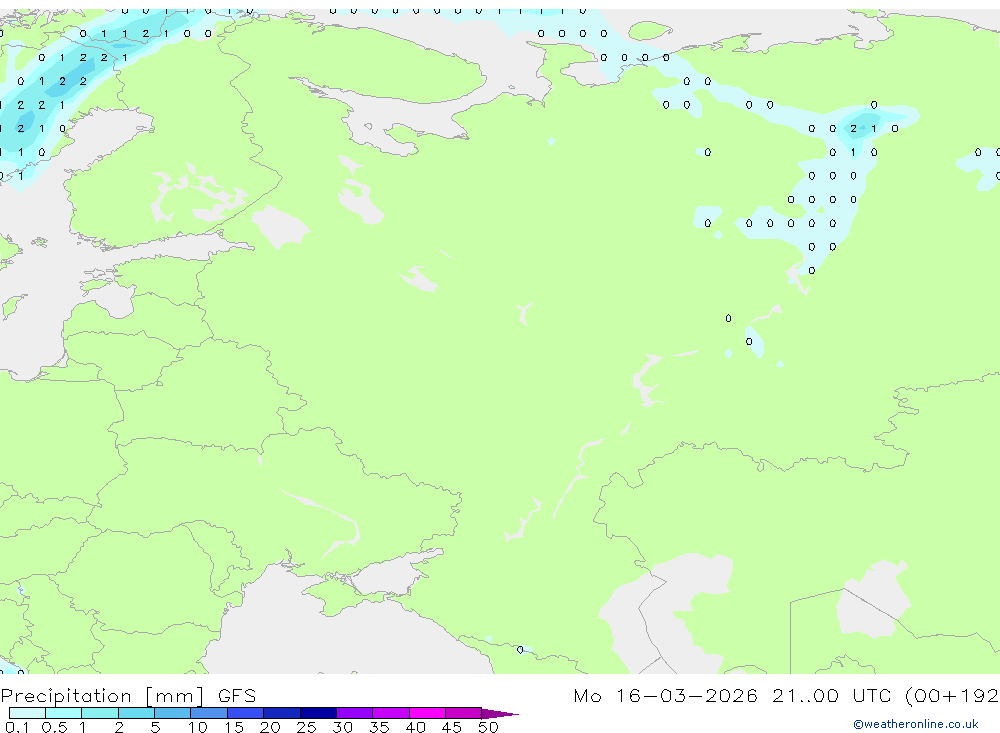1000x733 pixels.
Task: Click the 'Precipitation [mm]' title text
Action: click(x=102, y=696)
